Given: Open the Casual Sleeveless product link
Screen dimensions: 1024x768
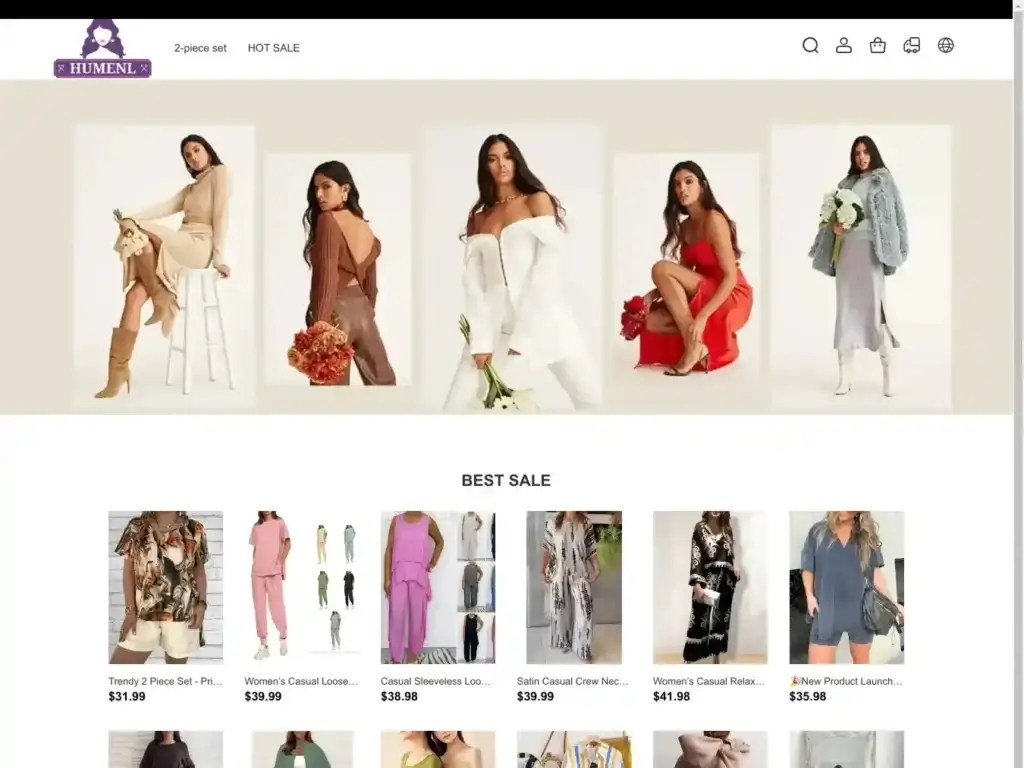Looking at the screenshot, I should [437, 680].
